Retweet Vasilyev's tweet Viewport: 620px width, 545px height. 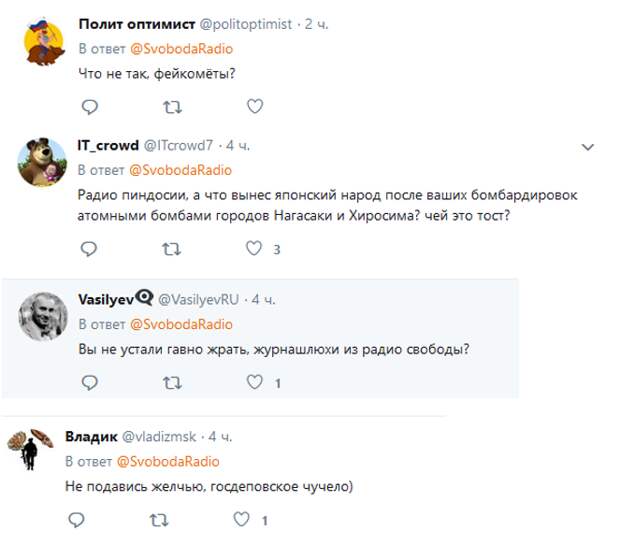pyautogui.click(x=172, y=382)
